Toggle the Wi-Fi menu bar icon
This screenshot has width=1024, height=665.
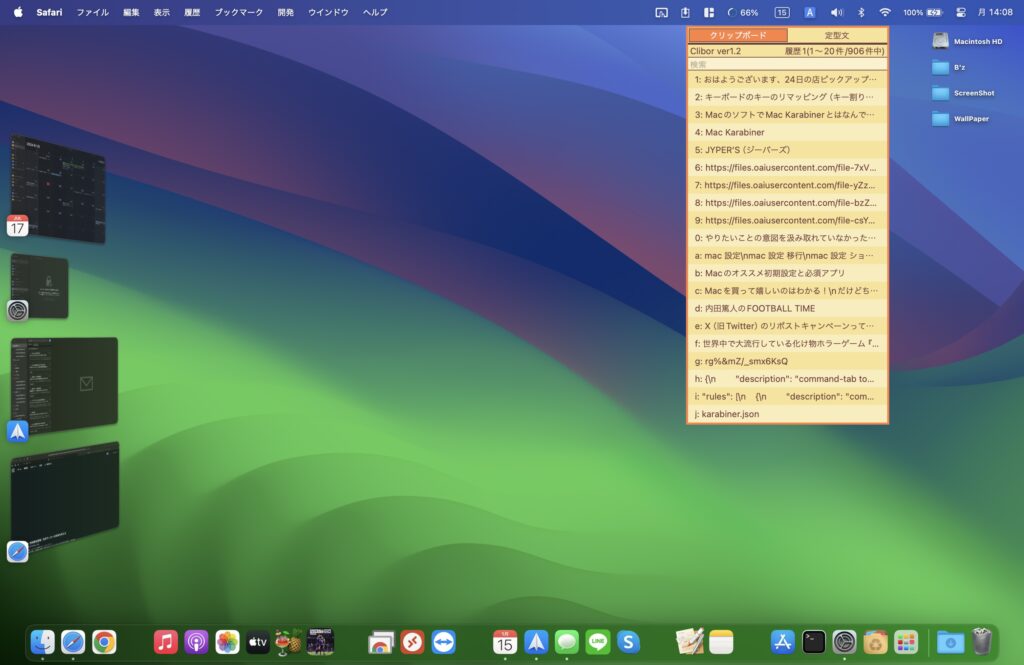point(885,12)
